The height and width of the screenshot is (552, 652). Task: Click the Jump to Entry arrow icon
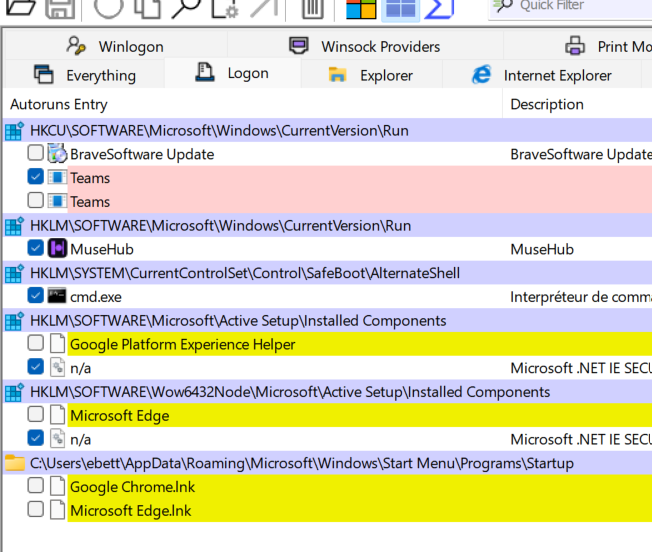click(264, 8)
